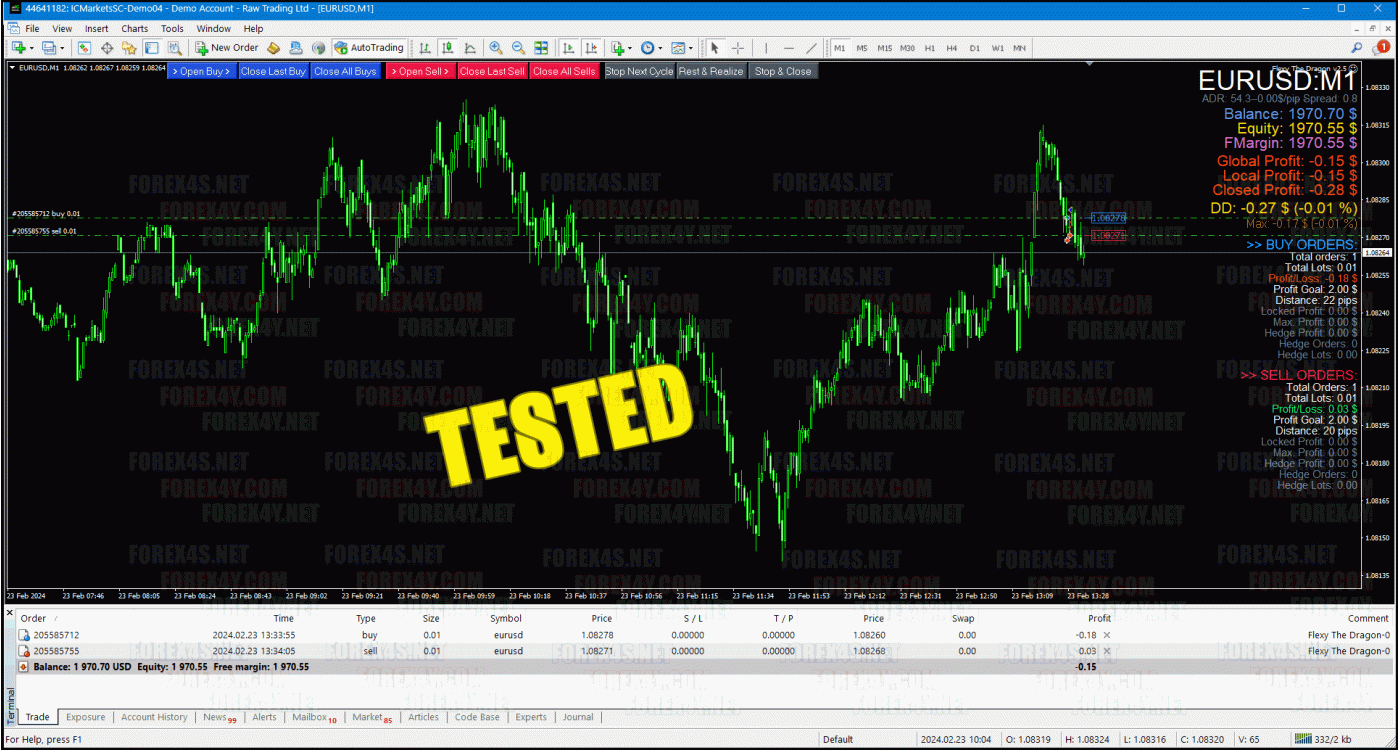The width and height of the screenshot is (1400, 750).
Task: Sort trades by the Profit column header
Action: coord(1099,618)
